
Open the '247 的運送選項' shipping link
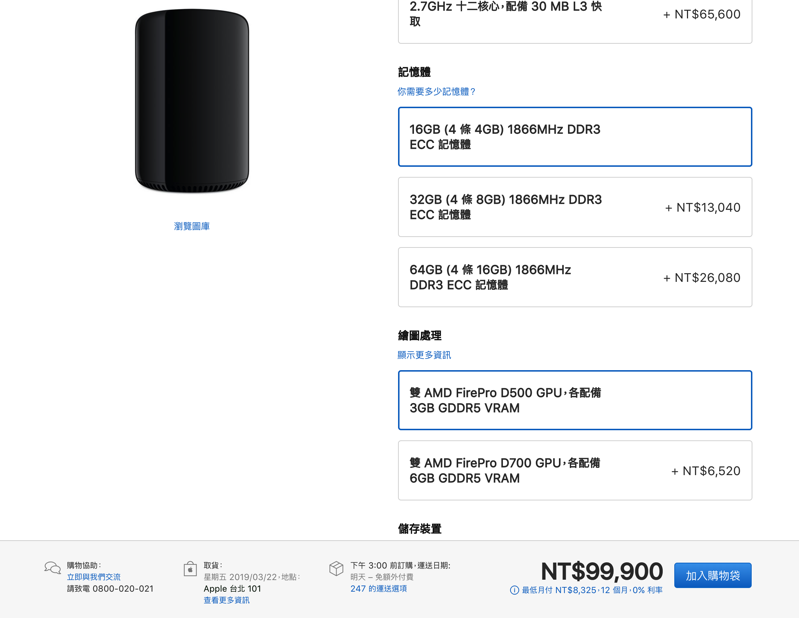[379, 588]
